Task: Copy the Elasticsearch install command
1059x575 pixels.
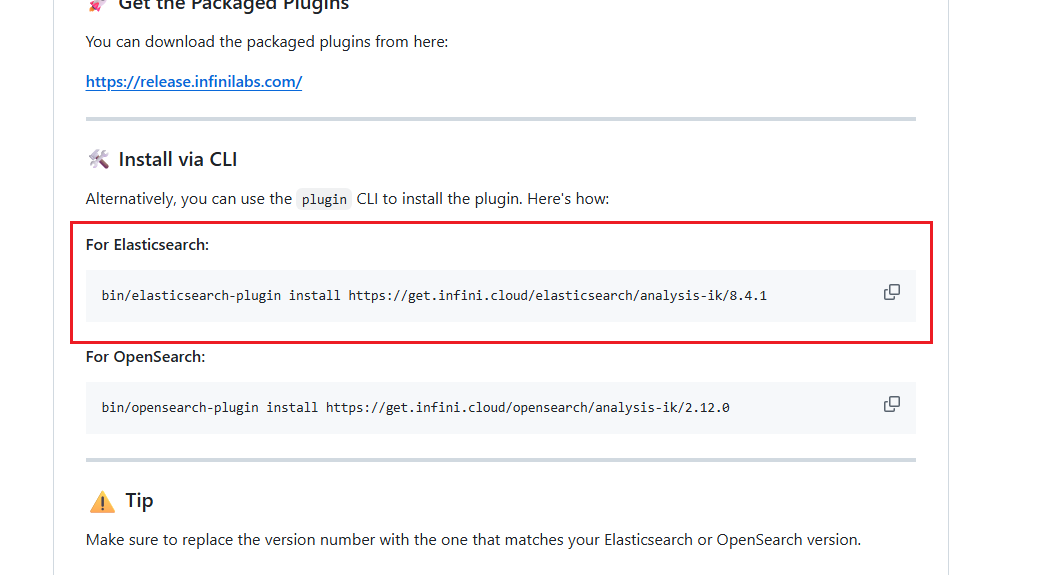Action: pyautogui.click(x=891, y=292)
